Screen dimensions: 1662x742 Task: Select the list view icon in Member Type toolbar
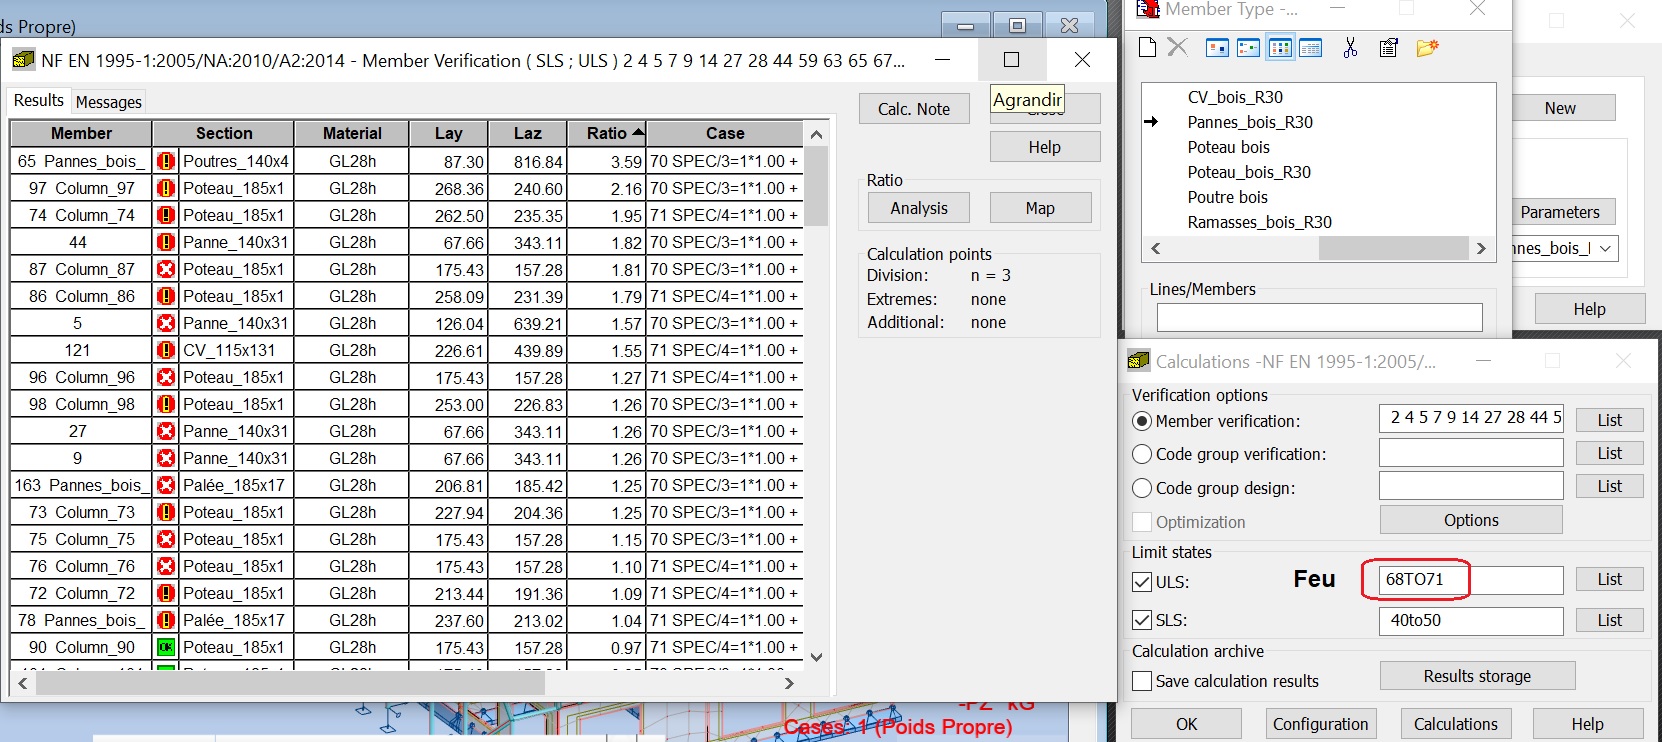click(x=1280, y=47)
